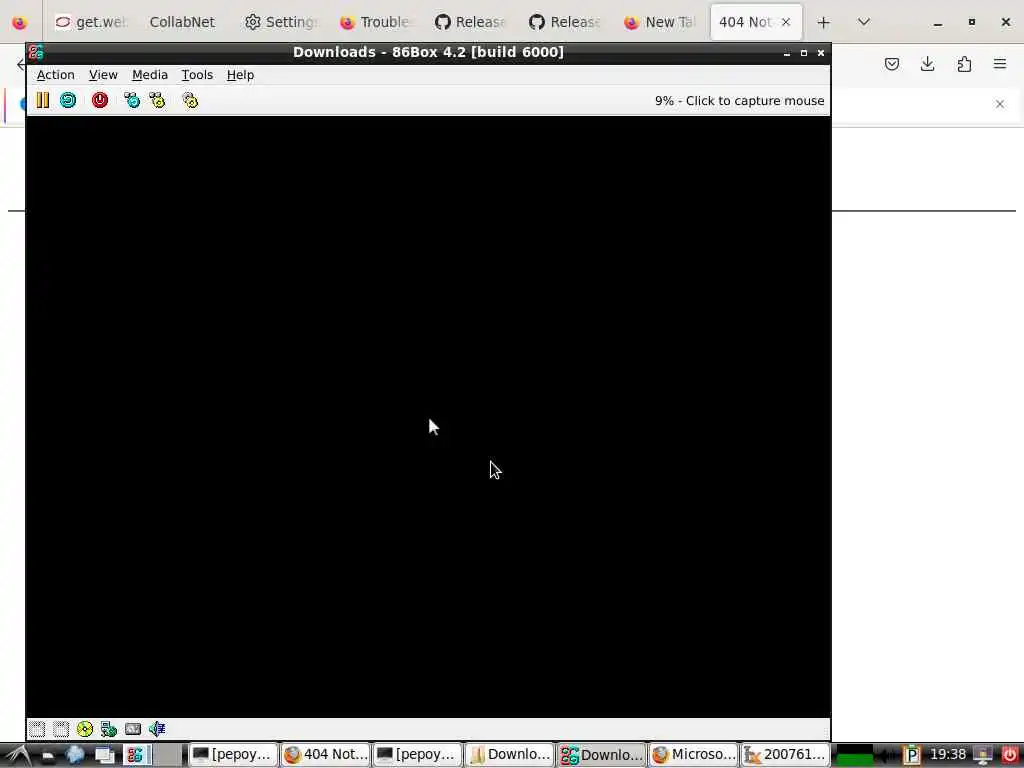Switch to the Settings Firefox tab
1024x768 pixels.
(280, 22)
